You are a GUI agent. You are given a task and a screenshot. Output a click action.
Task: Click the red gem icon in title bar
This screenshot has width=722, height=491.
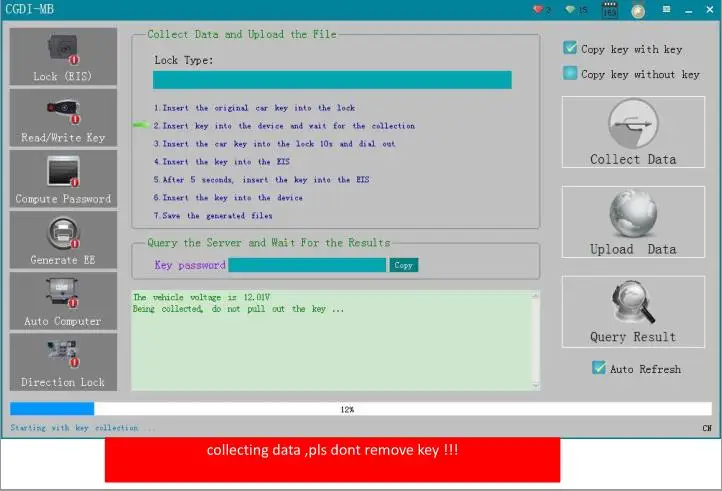(538, 9)
